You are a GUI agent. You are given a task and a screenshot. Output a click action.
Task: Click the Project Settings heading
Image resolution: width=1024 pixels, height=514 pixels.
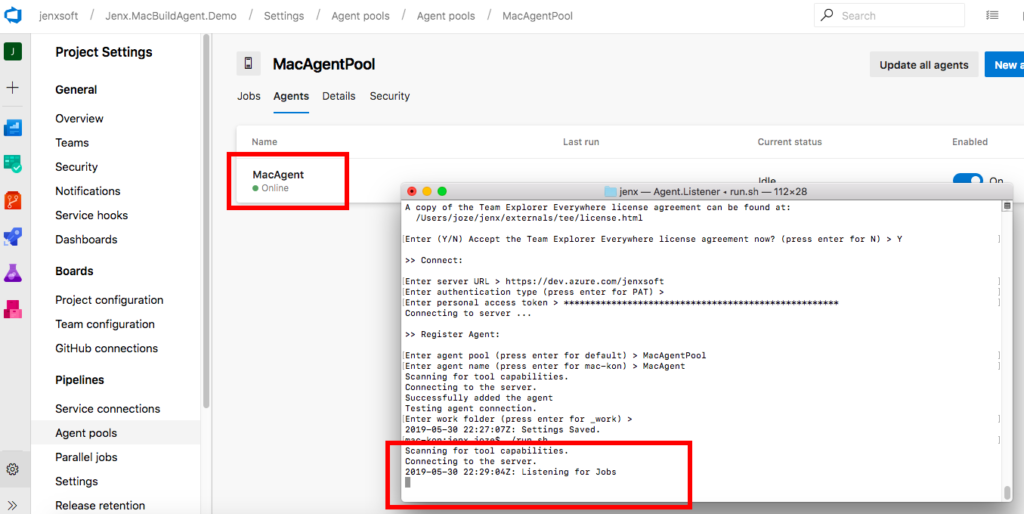click(x=104, y=52)
